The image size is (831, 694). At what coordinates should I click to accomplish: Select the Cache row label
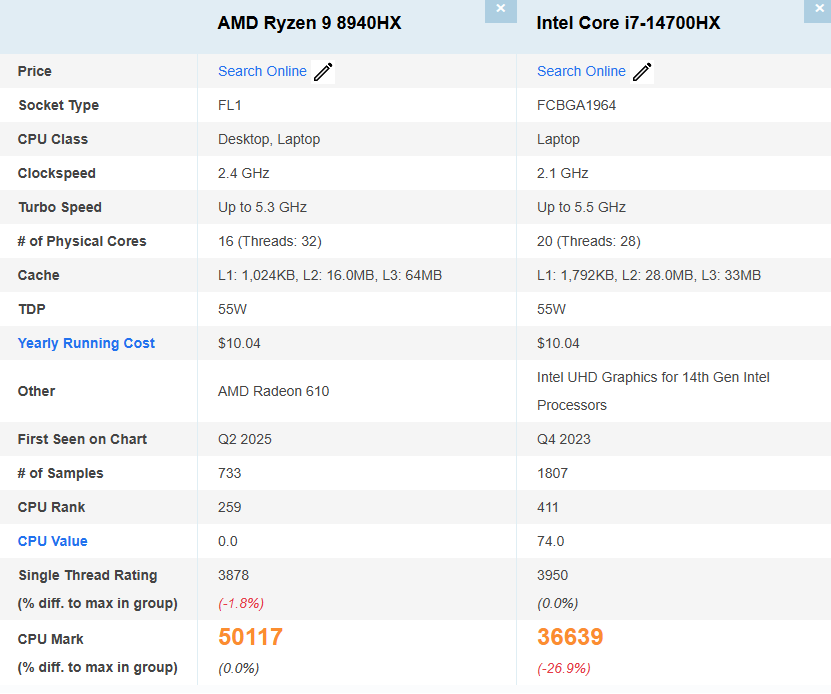click(38, 275)
